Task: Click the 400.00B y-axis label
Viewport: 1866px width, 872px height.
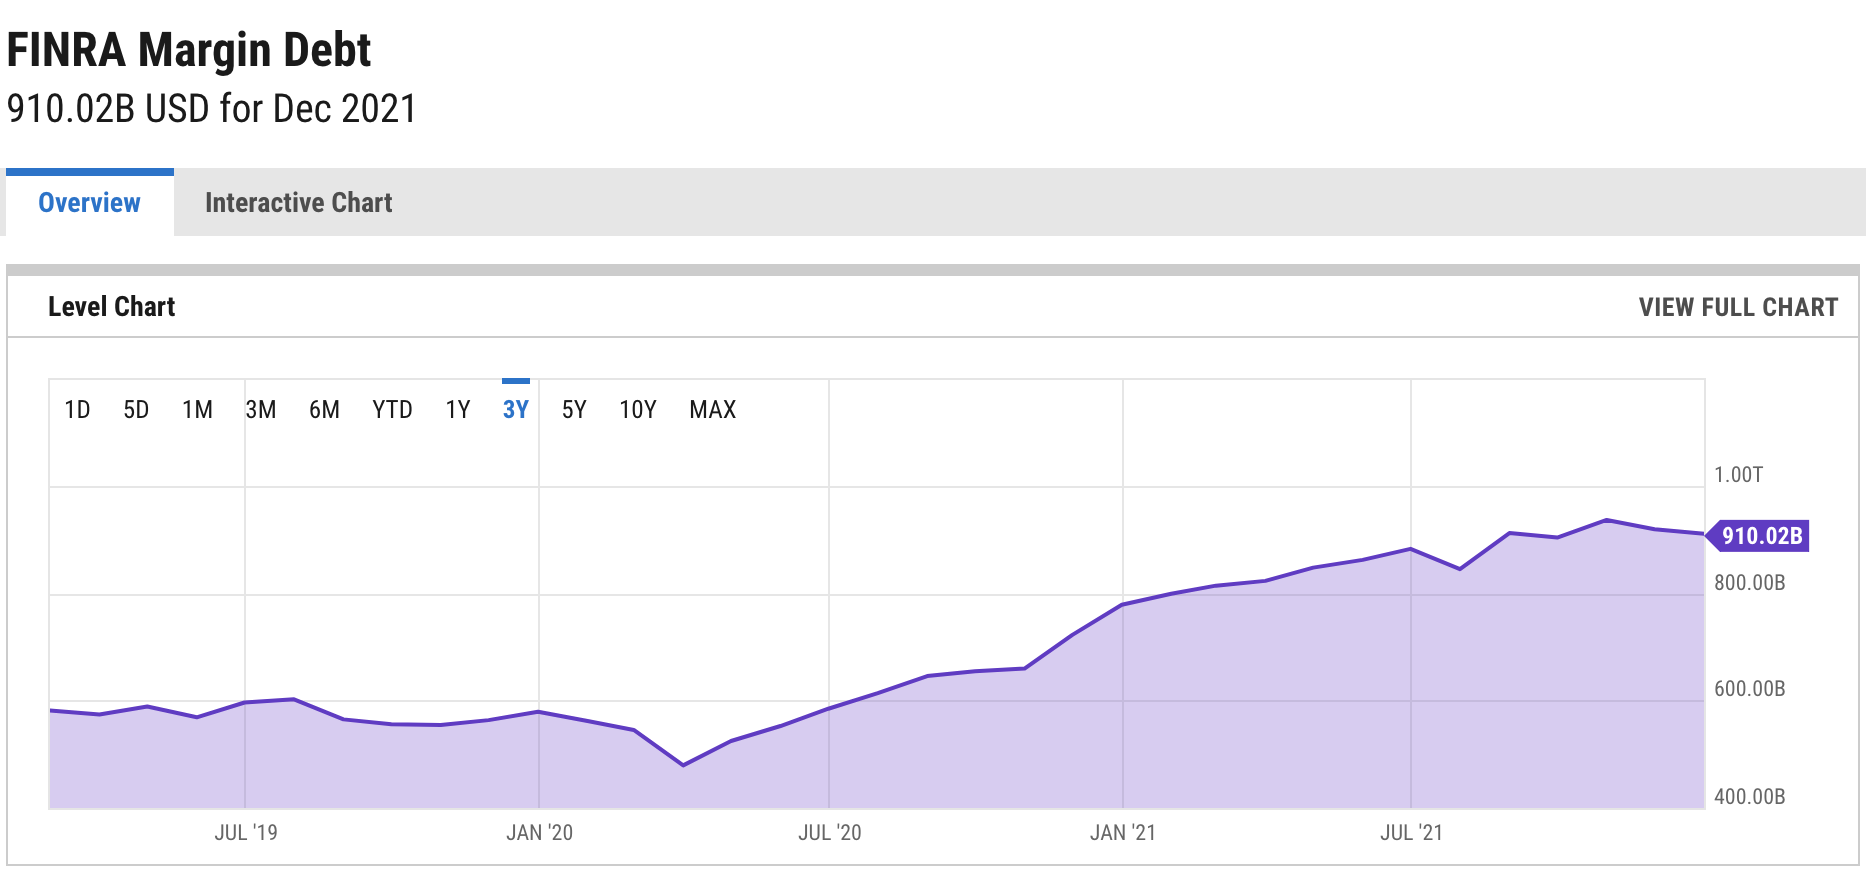Action: pyautogui.click(x=1749, y=796)
